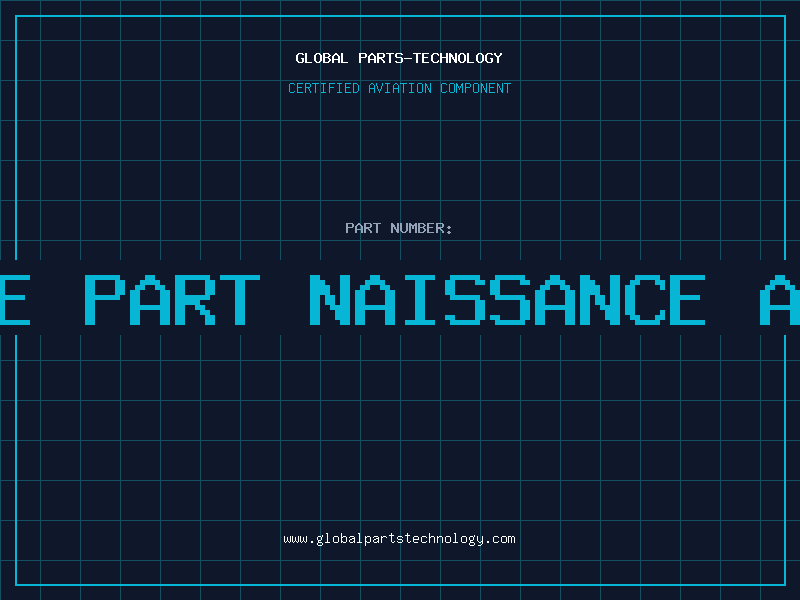The width and height of the screenshot is (800, 600).
Task: Click PARTS-TECHNOLOGY in the white heading
Action: [431, 58]
